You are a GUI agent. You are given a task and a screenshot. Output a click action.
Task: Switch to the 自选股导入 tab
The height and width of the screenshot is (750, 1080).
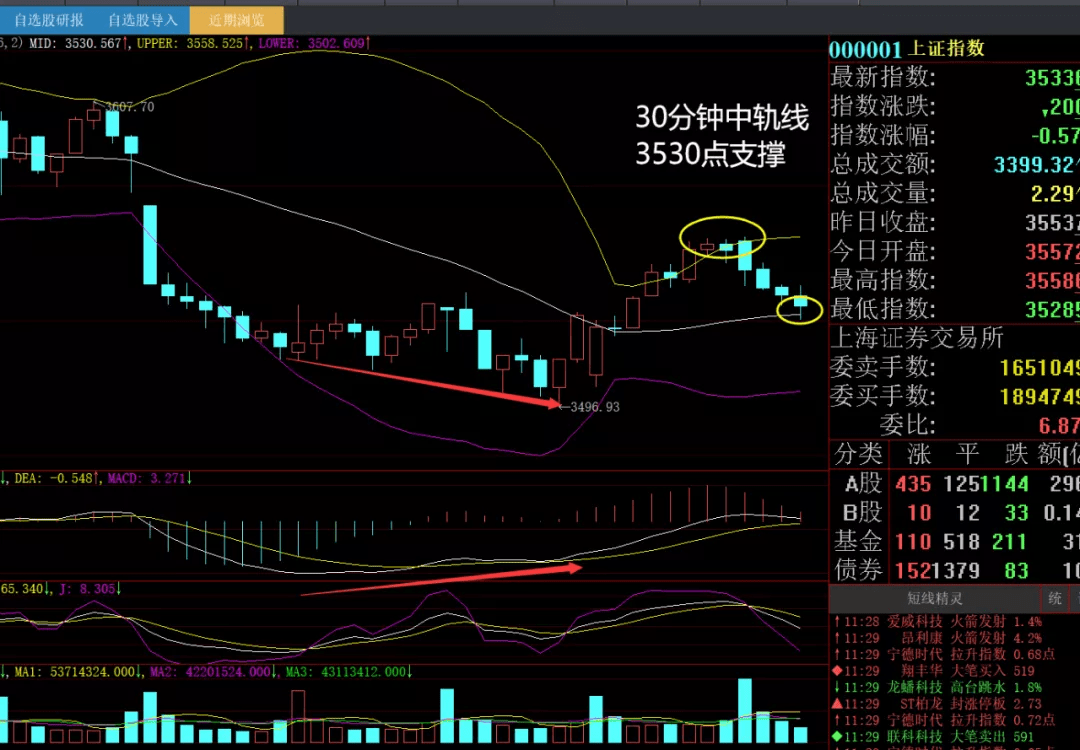click(x=142, y=19)
